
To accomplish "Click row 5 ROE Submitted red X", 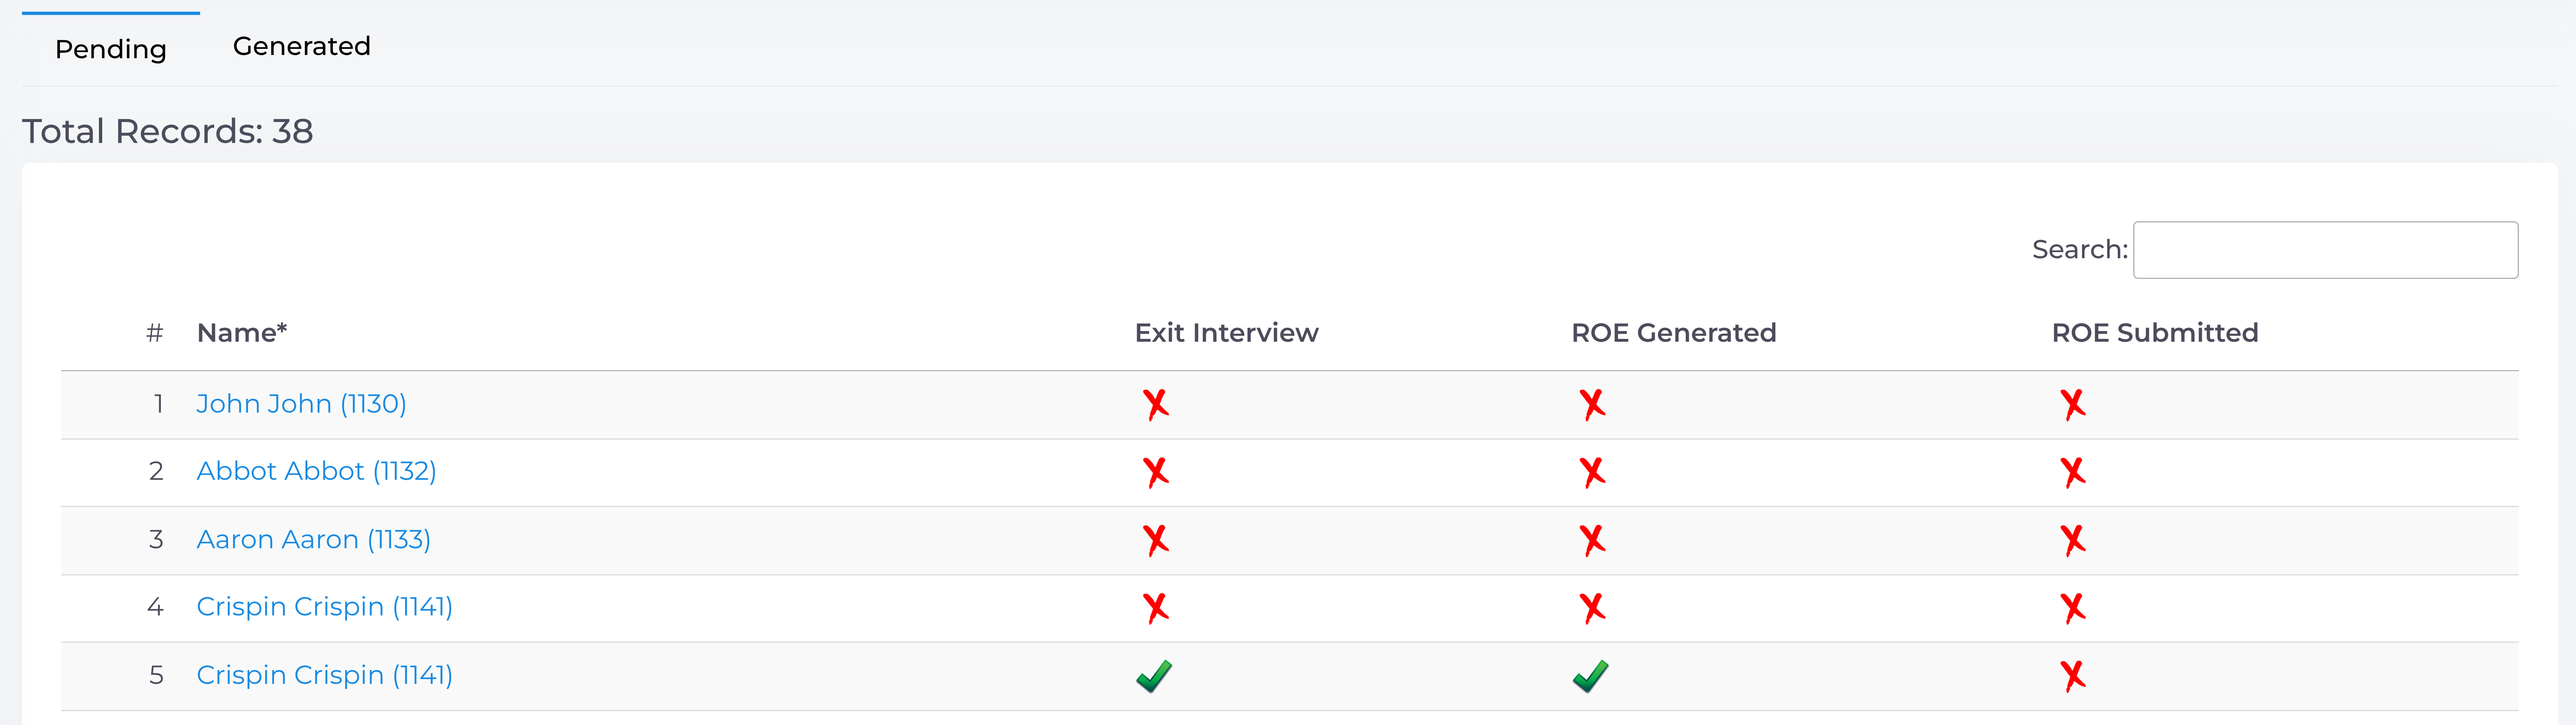I will pyautogui.click(x=2072, y=676).
